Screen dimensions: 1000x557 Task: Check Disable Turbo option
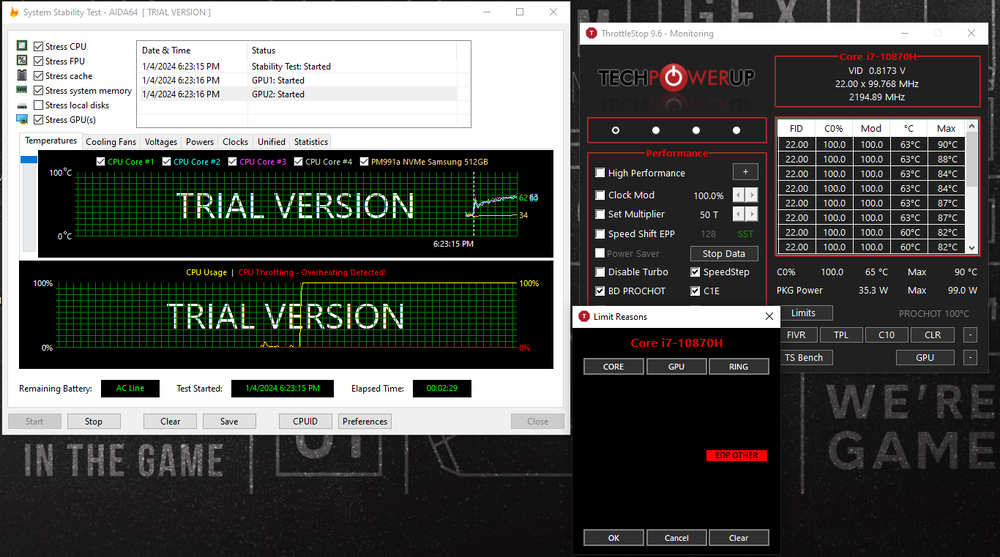coord(600,272)
